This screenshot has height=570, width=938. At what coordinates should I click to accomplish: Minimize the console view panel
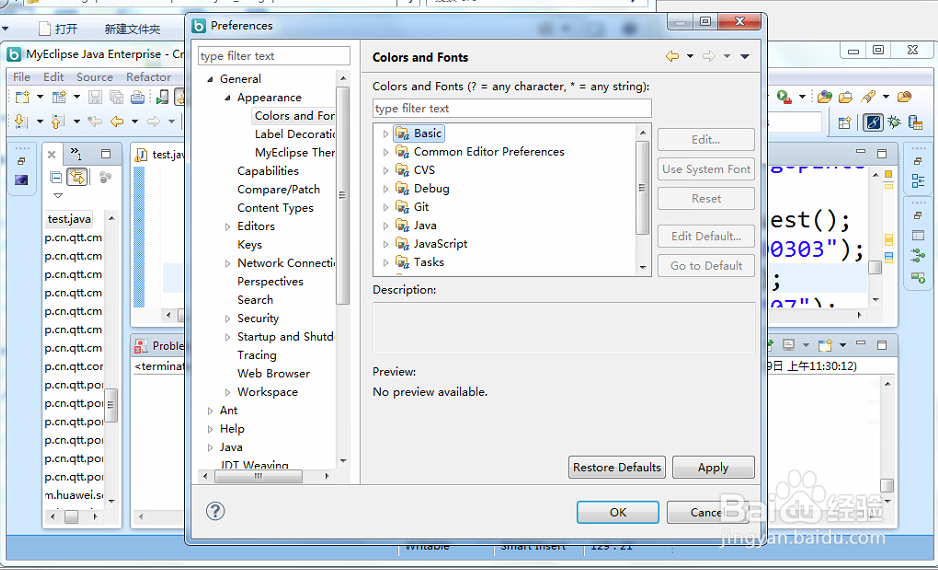click(x=861, y=344)
